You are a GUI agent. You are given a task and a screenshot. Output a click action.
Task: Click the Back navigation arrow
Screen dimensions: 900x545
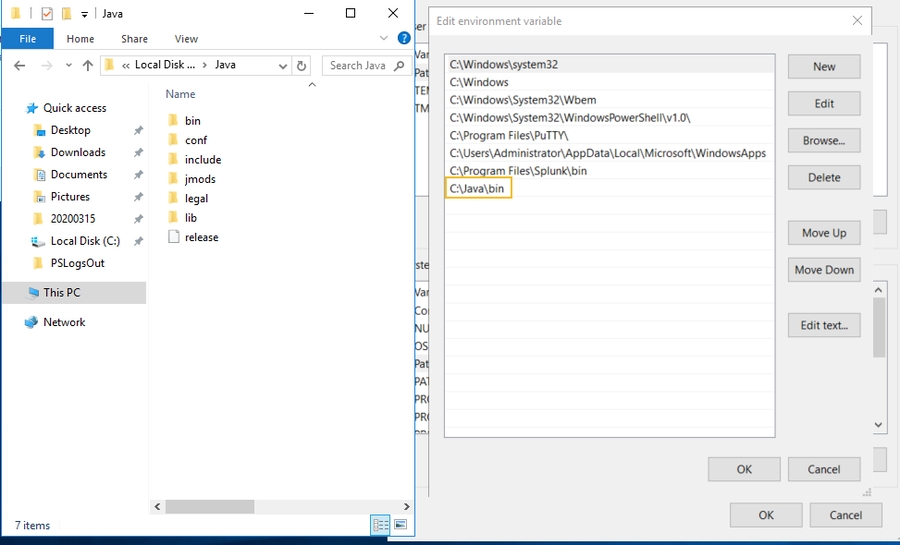click(x=20, y=65)
